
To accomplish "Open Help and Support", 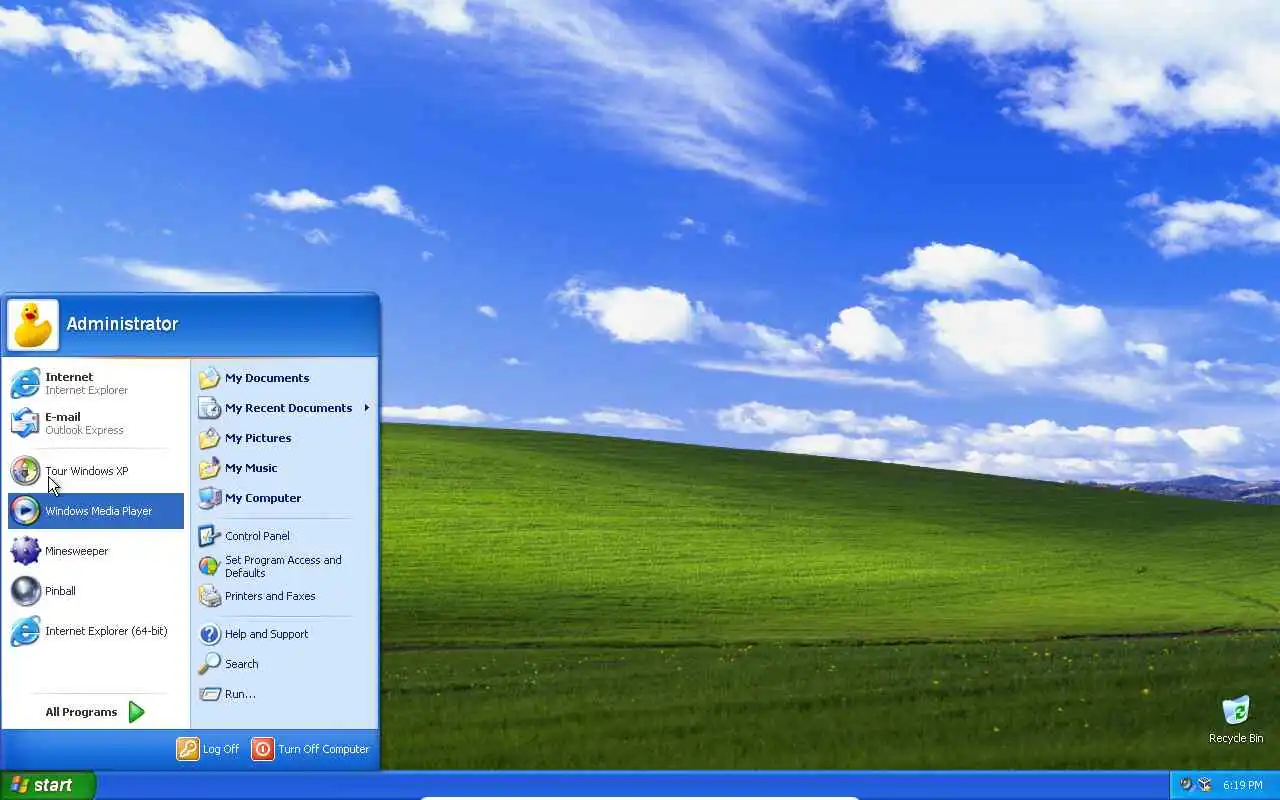I will [285, 634].
